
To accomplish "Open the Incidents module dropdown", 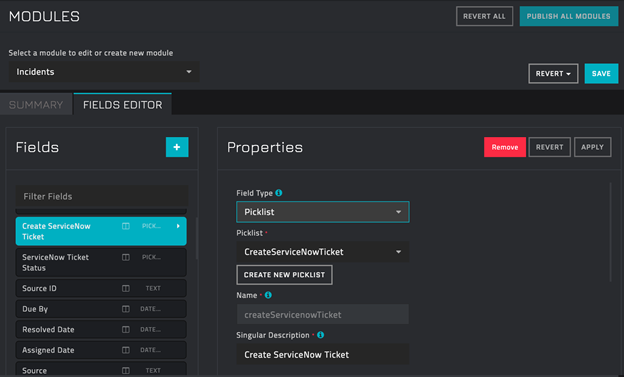I will (x=104, y=72).
